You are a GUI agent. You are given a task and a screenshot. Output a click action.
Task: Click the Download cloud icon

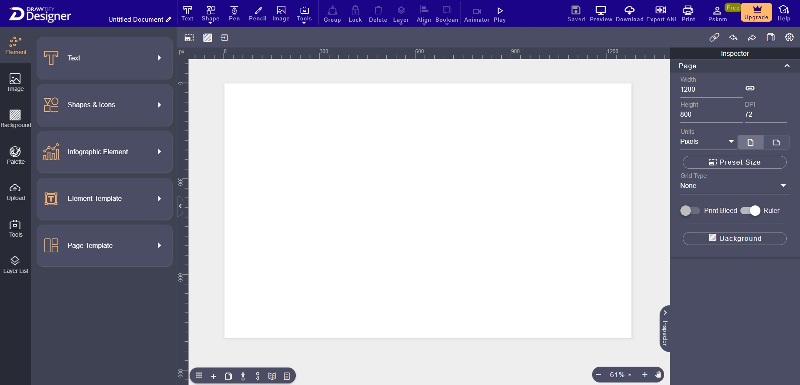pos(630,14)
